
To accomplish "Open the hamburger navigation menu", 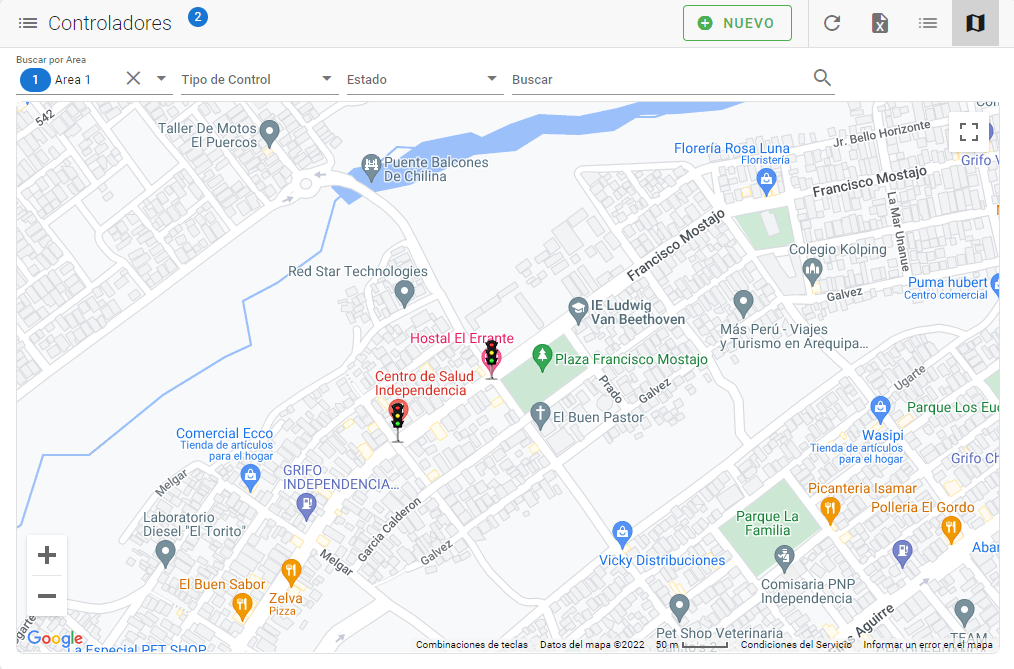I will point(28,23).
